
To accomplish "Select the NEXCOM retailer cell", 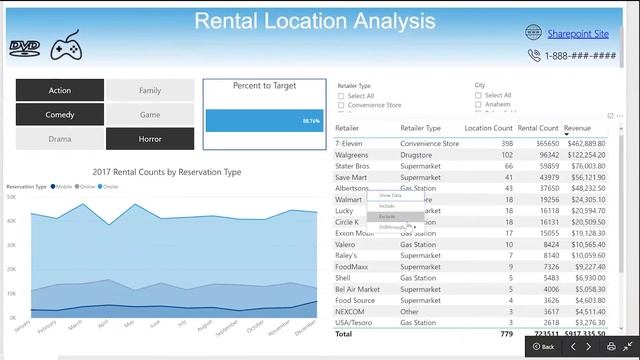I will pyautogui.click(x=349, y=312).
